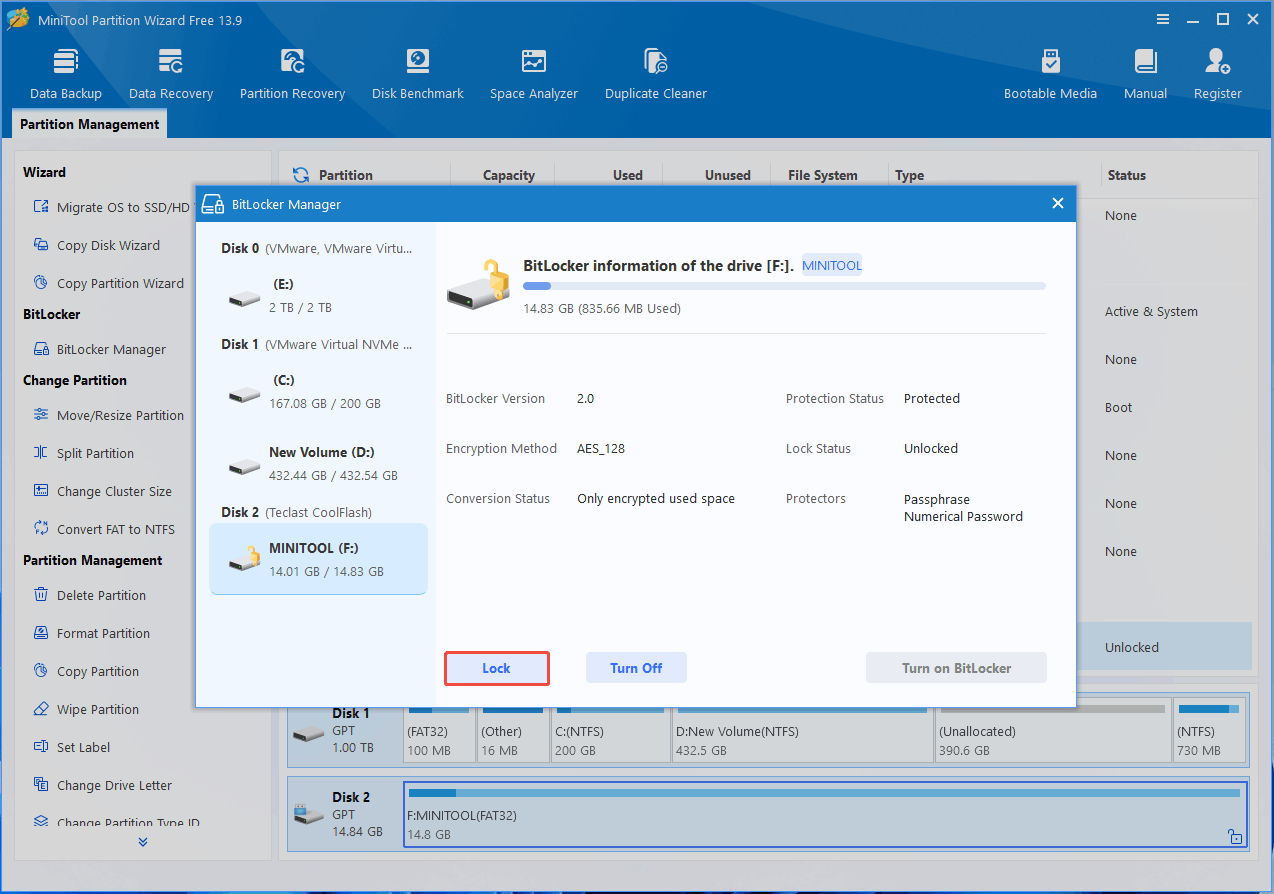This screenshot has width=1274, height=894.
Task: Choose Delete Partition
Action: point(89,595)
